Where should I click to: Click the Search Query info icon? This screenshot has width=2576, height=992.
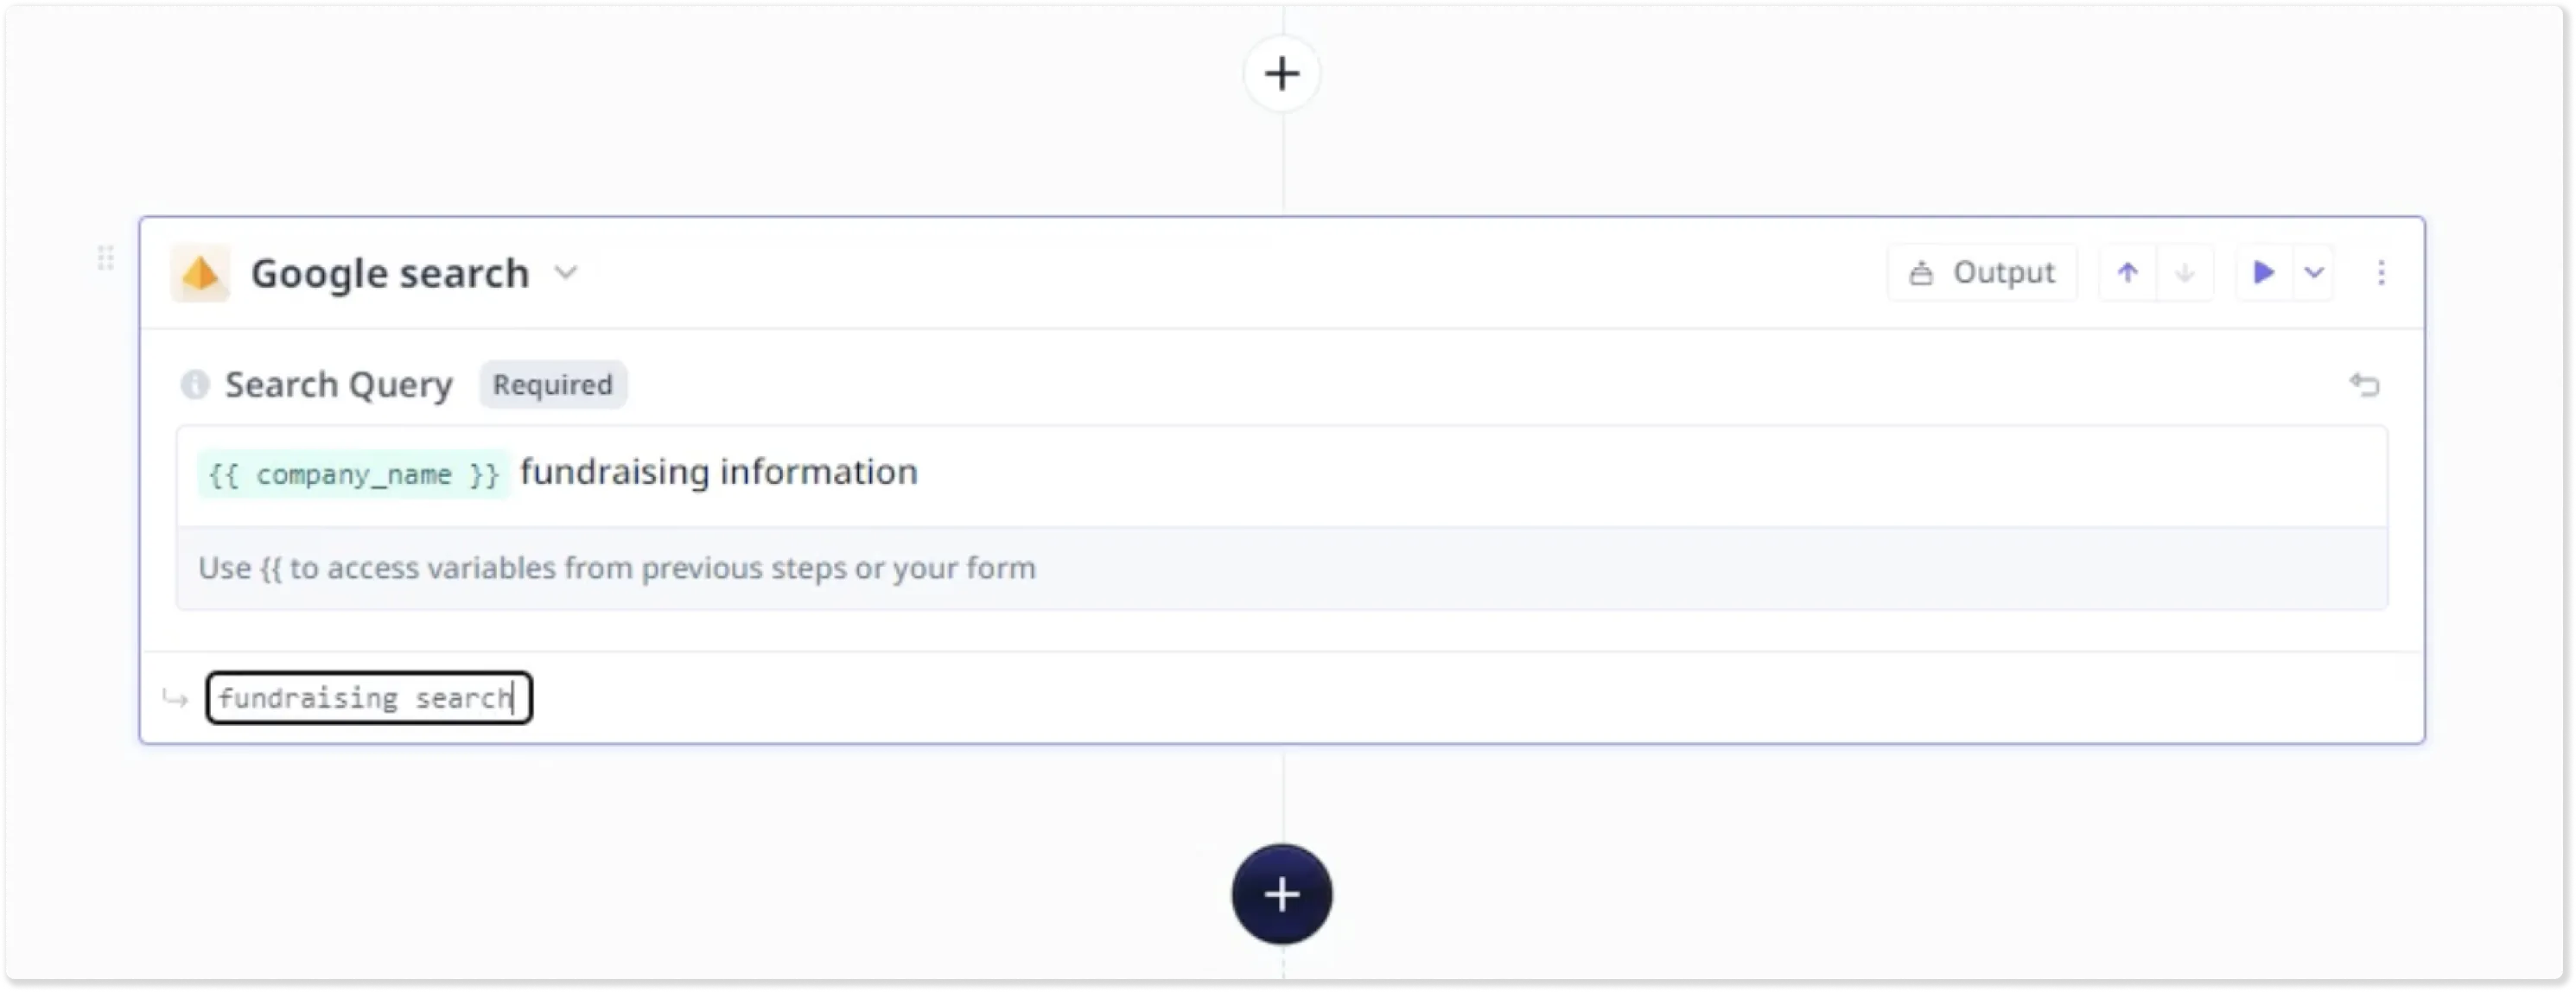point(195,385)
